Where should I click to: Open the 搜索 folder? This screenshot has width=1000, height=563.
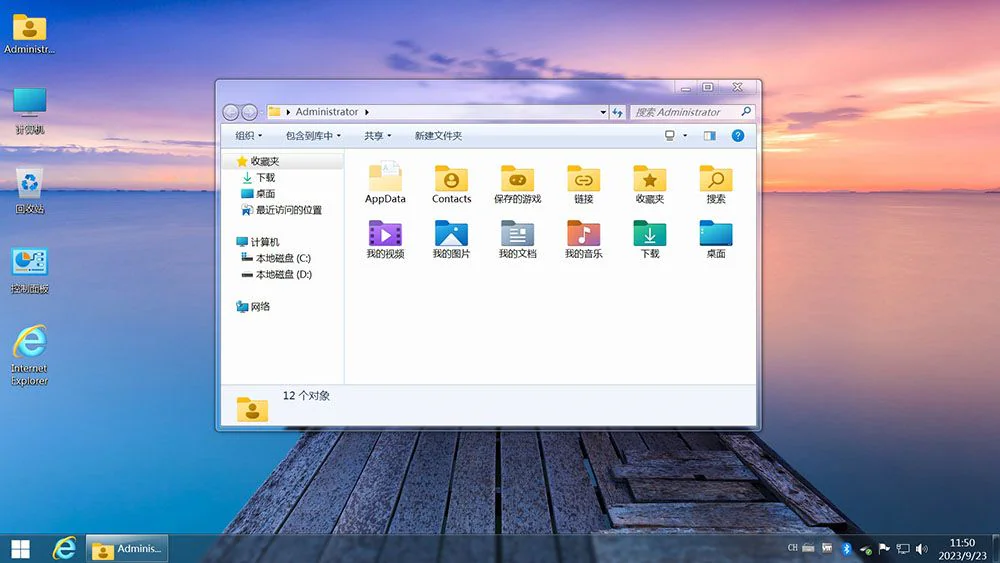coord(716,184)
